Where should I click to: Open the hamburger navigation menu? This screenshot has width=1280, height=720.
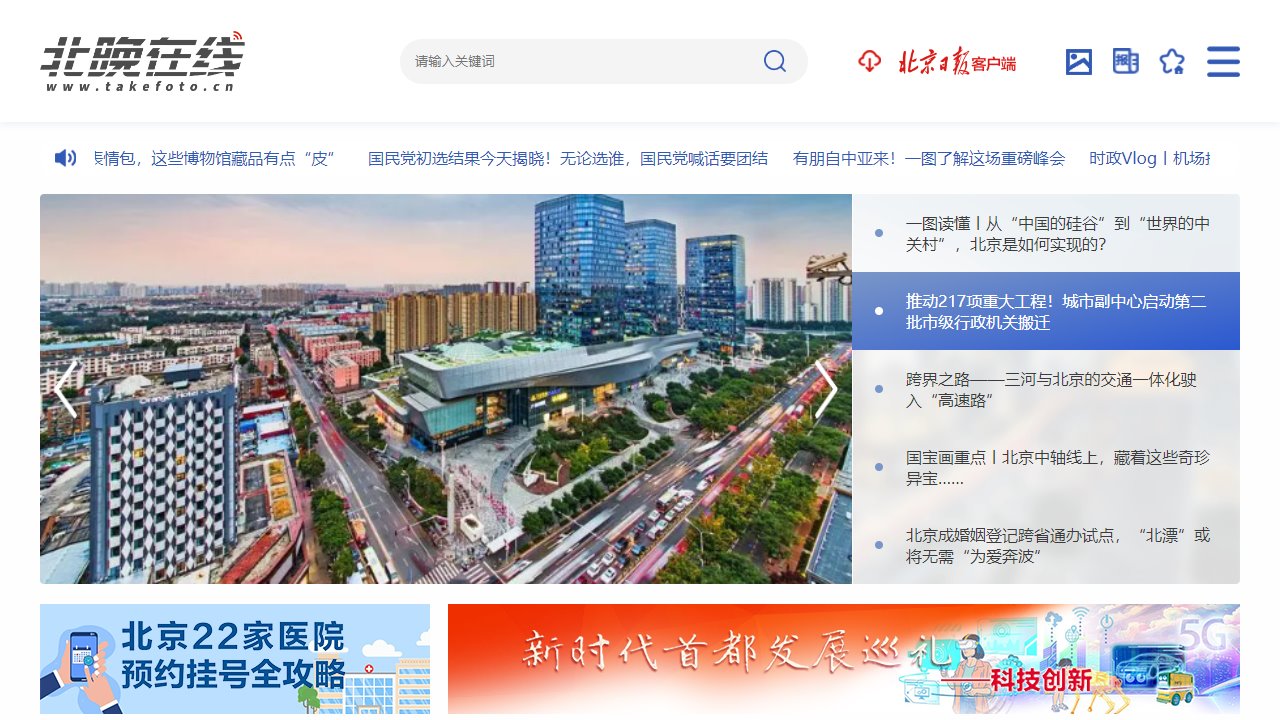pos(1223,61)
